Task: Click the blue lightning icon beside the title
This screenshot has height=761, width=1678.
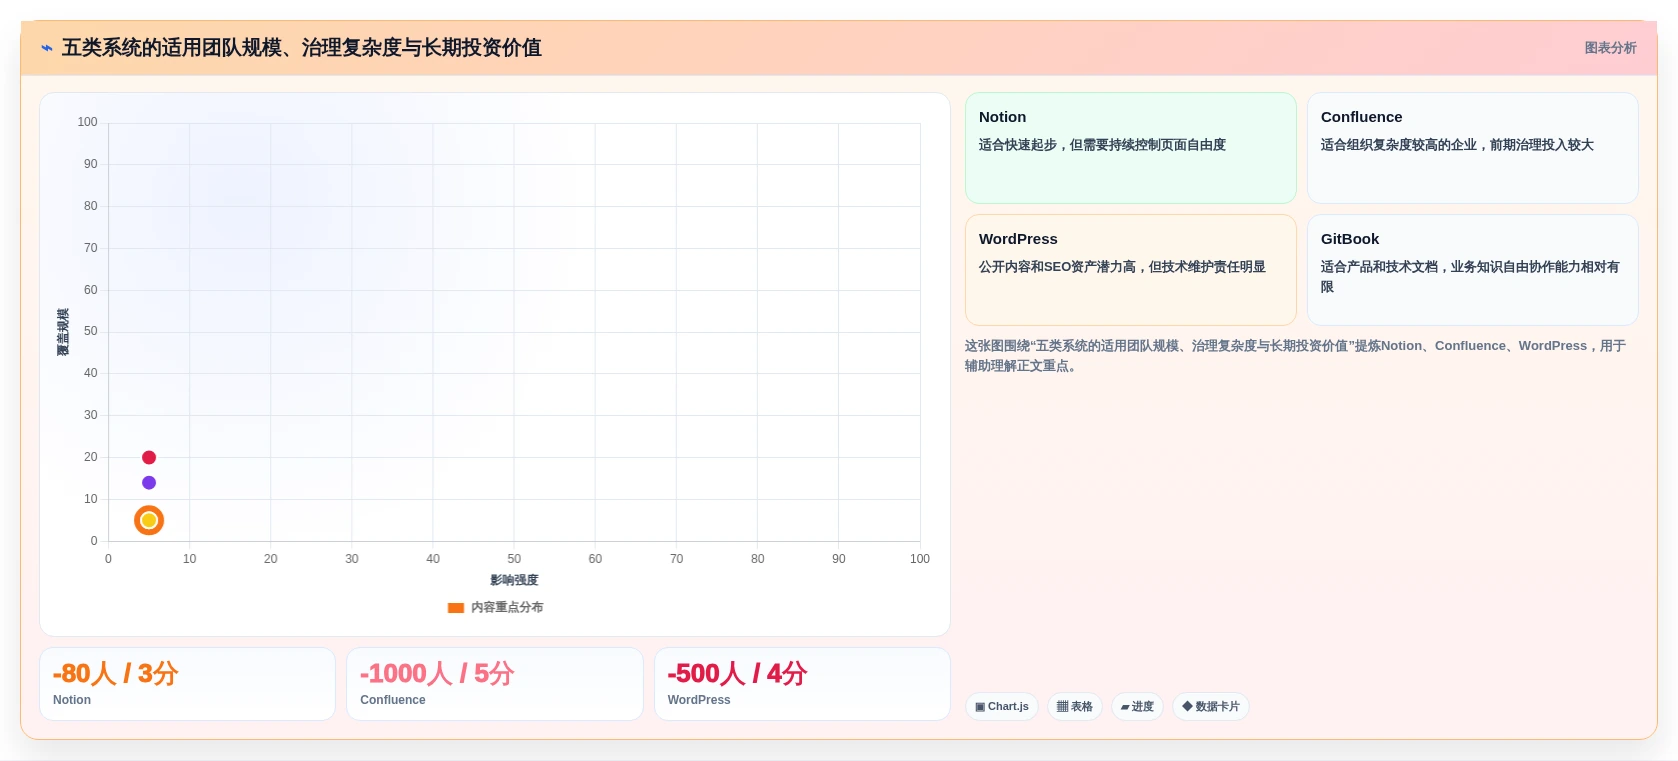Action: point(47,48)
